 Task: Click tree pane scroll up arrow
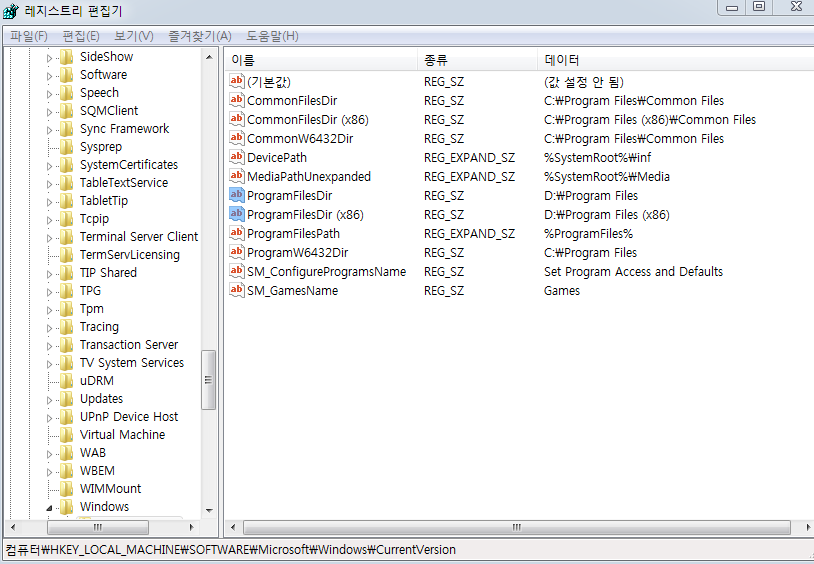pos(209,57)
